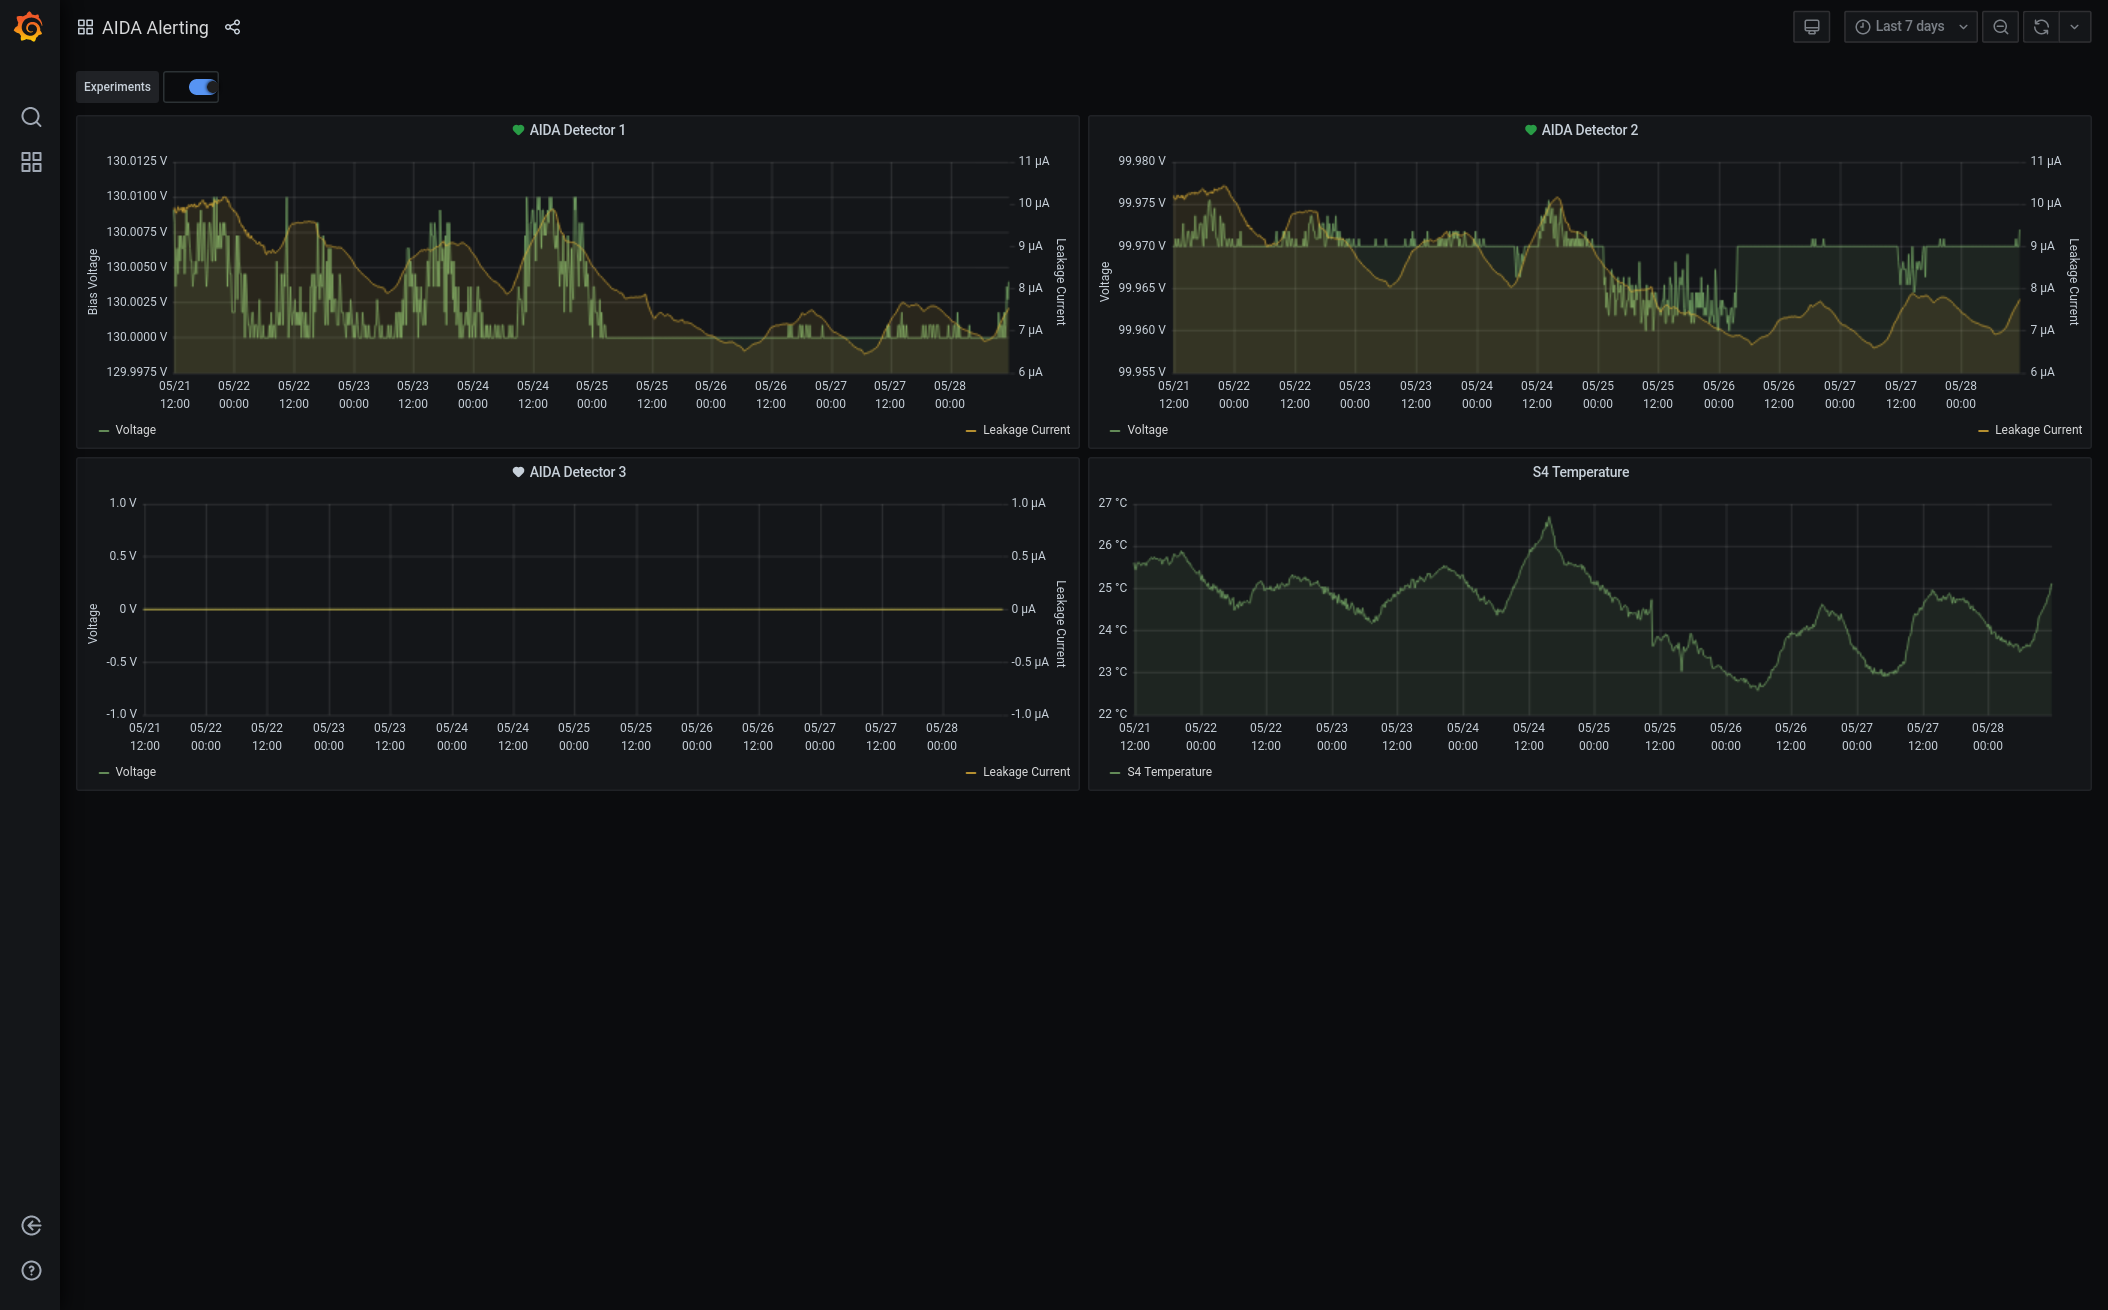2108x1310 pixels.
Task: Open the Dashboards grid icon in sidebar
Action: click(31, 162)
